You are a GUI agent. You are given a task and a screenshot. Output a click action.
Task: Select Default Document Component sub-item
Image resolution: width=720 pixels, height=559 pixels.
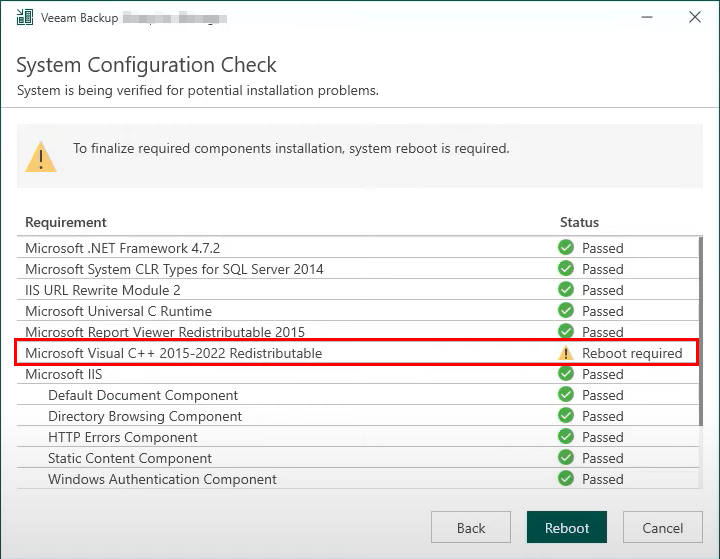[x=358, y=395]
